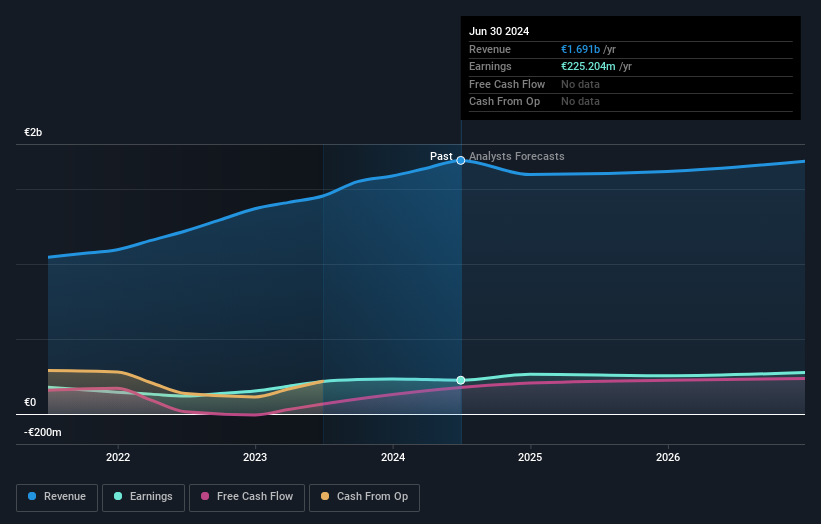Click the 2024 x-axis label
The image size is (821, 524).
(x=393, y=458)
